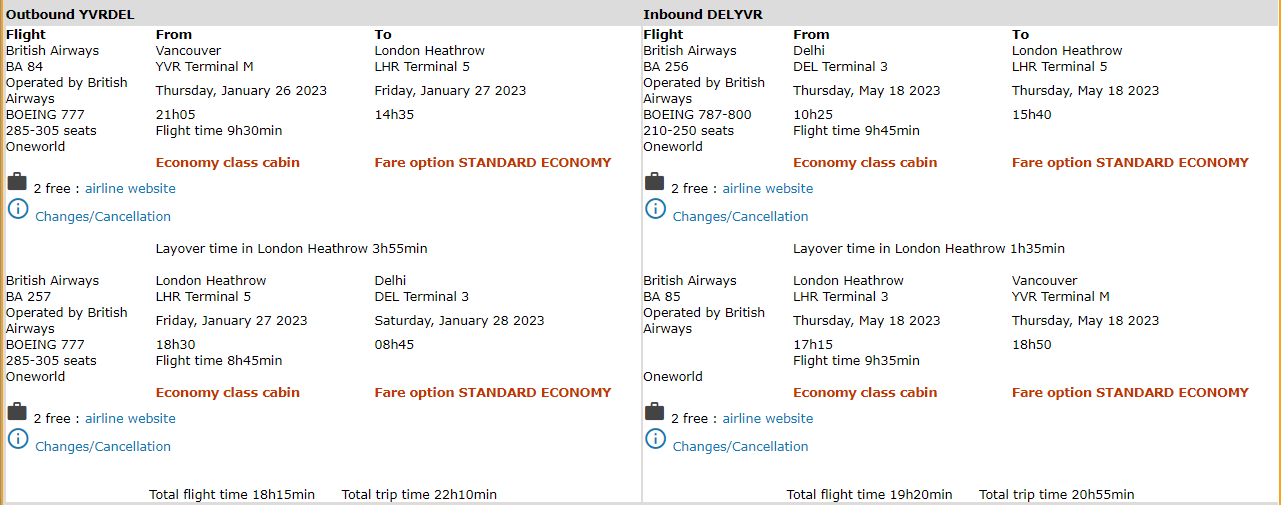Click the info icon for the London–Vancouver inbound flight
The image size is (1281, 505).
click(x=655, y=439)
